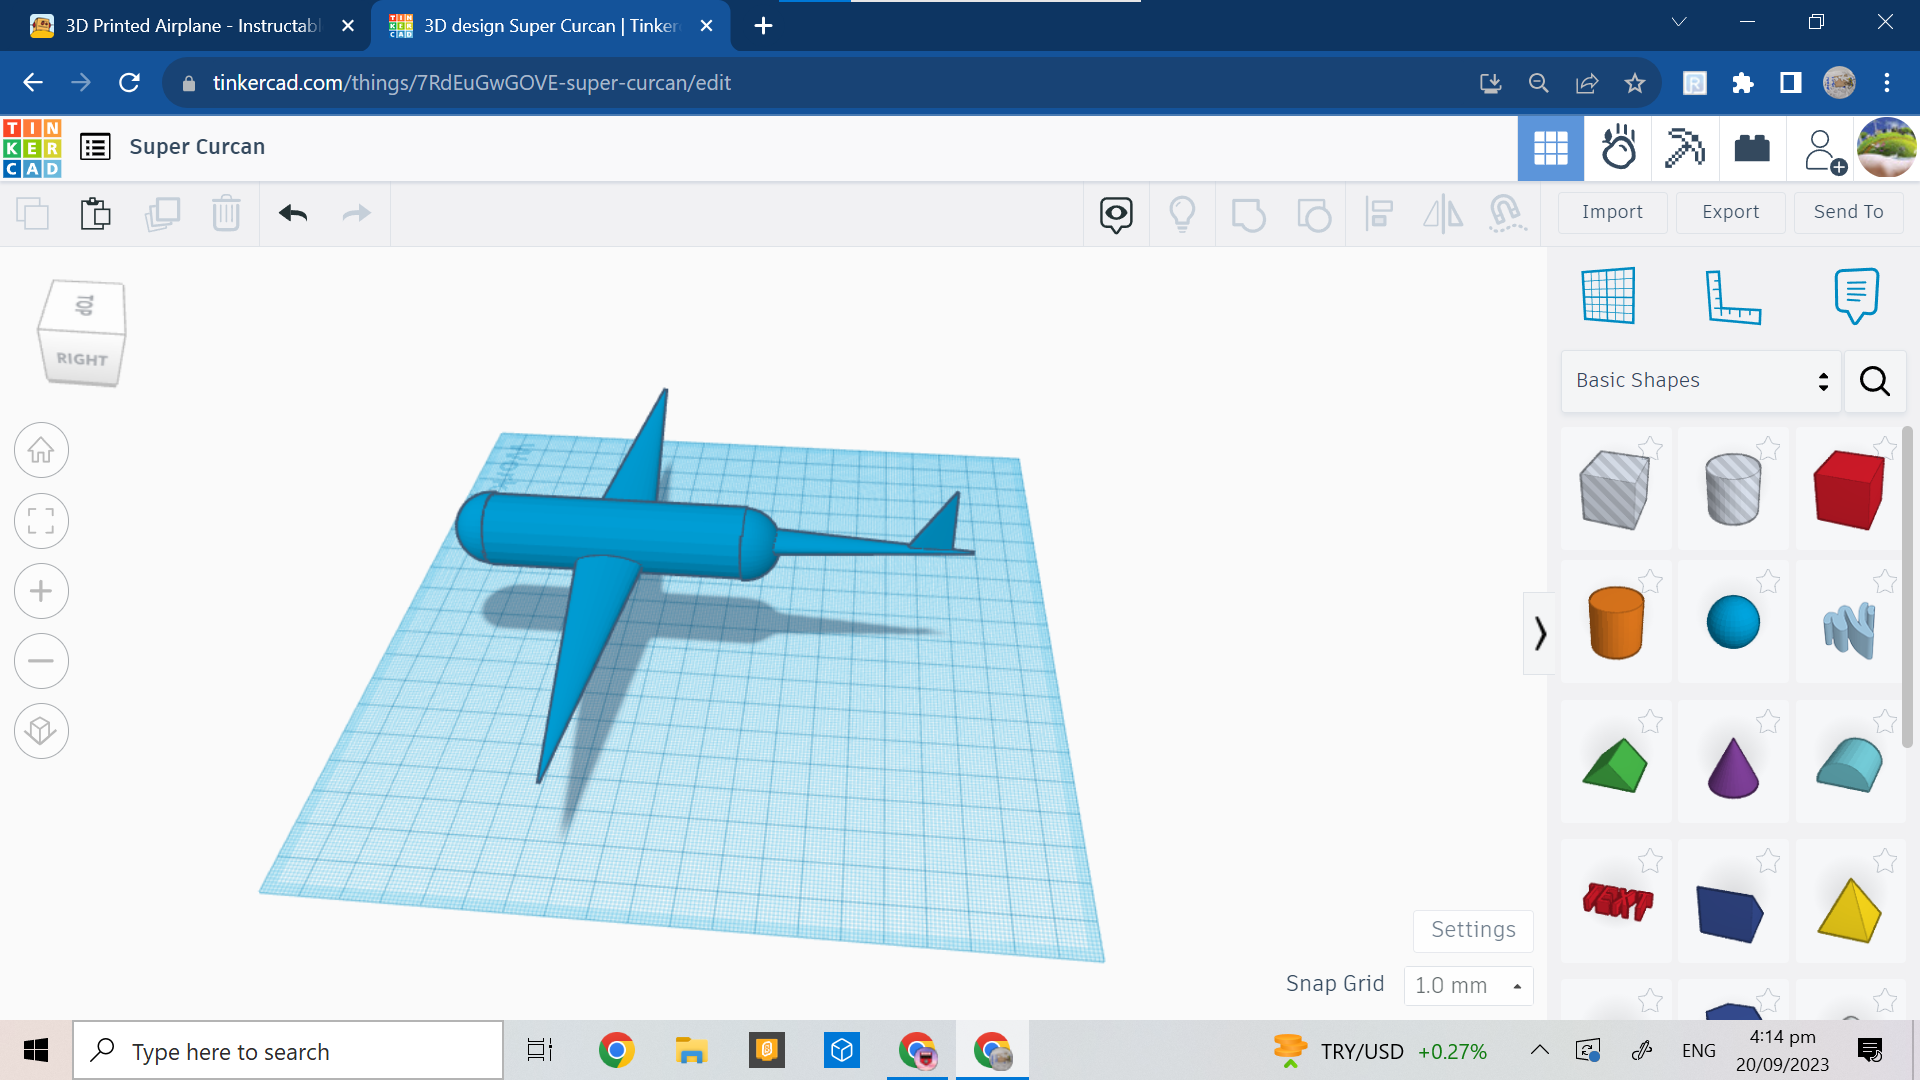Favorite the red Box shape star
This screenshot has width=1920, height=1080.
(1884, 448)
